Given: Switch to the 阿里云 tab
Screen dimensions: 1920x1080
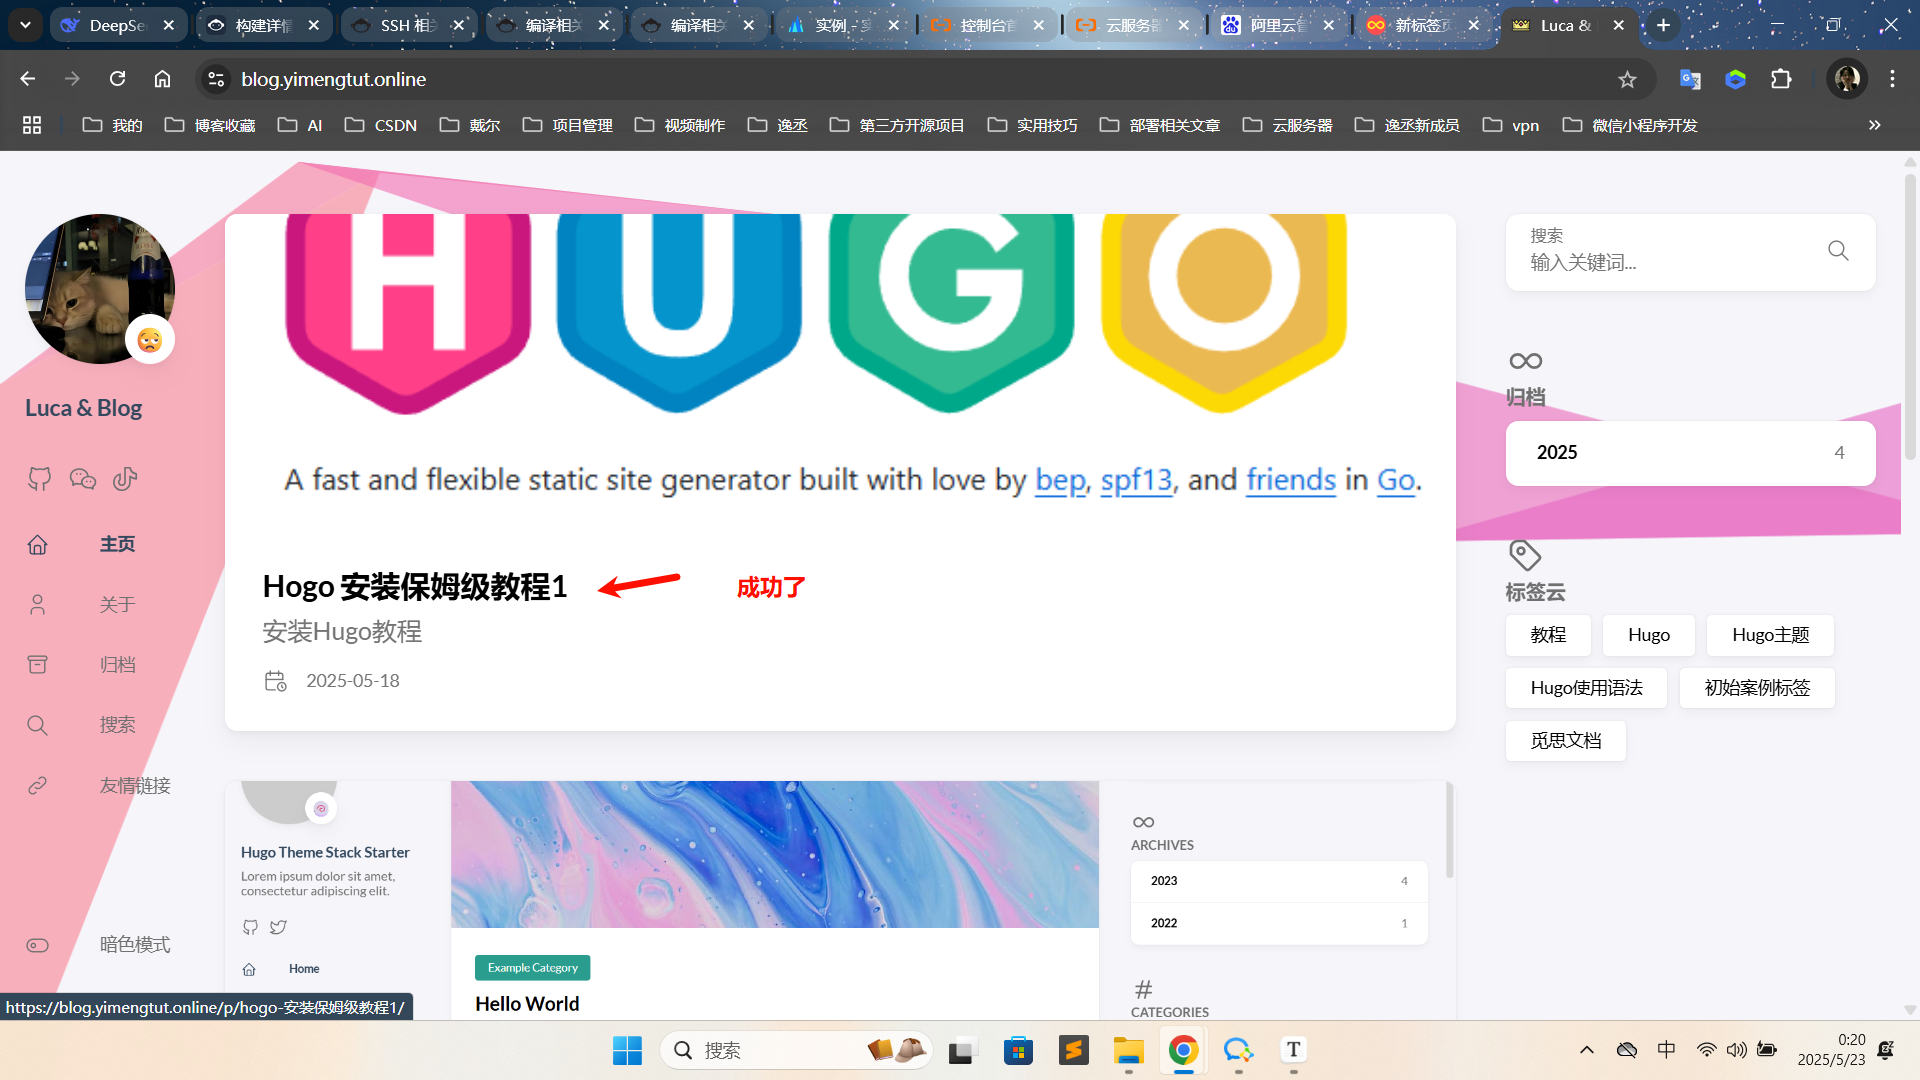Looking at the screenshot, I should (x=1278, y=25).
